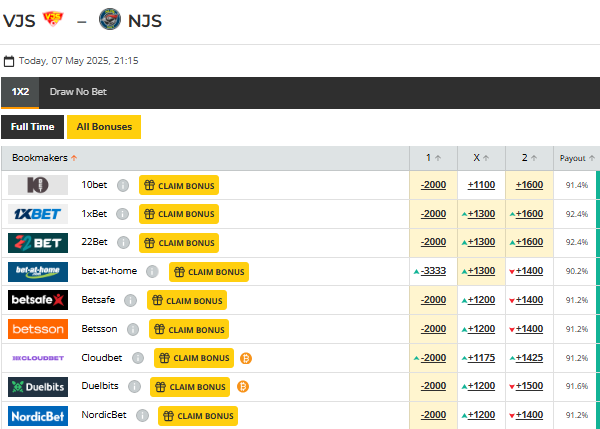Open the bet-at-home bookmaker logo
The width and height of the screenshot is (600, 429).
(x=38, y=272)
